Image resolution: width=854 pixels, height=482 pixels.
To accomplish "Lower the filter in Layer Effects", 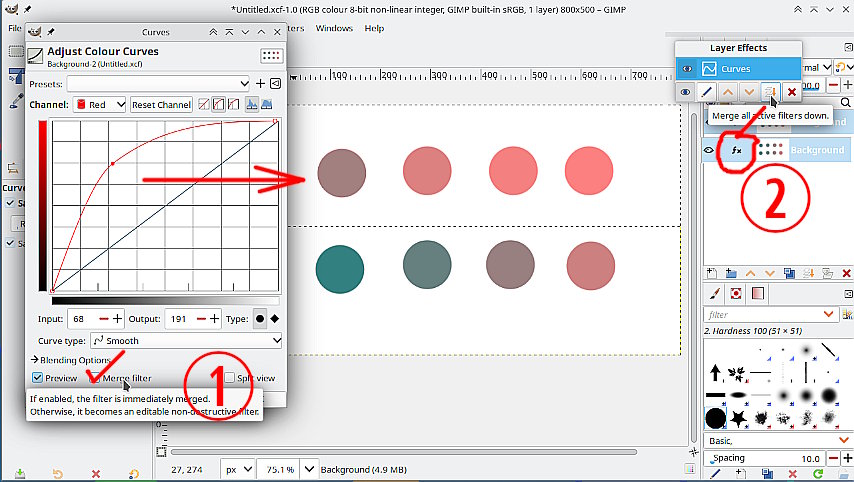I will pyautogui.click(x=749, y=92).
